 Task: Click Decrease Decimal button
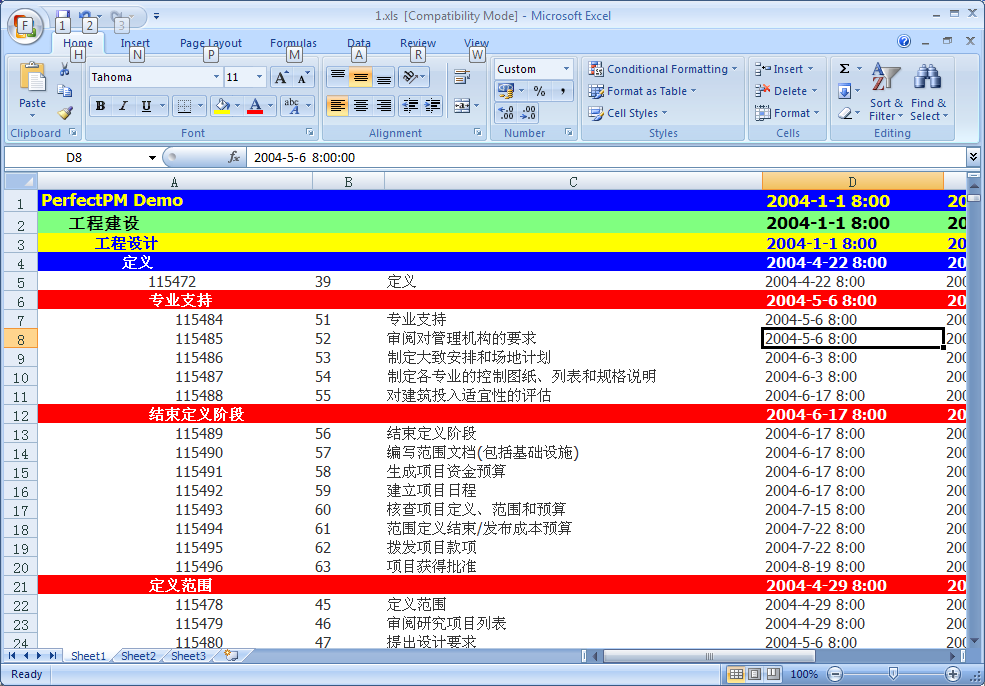(x=529, y=113)
